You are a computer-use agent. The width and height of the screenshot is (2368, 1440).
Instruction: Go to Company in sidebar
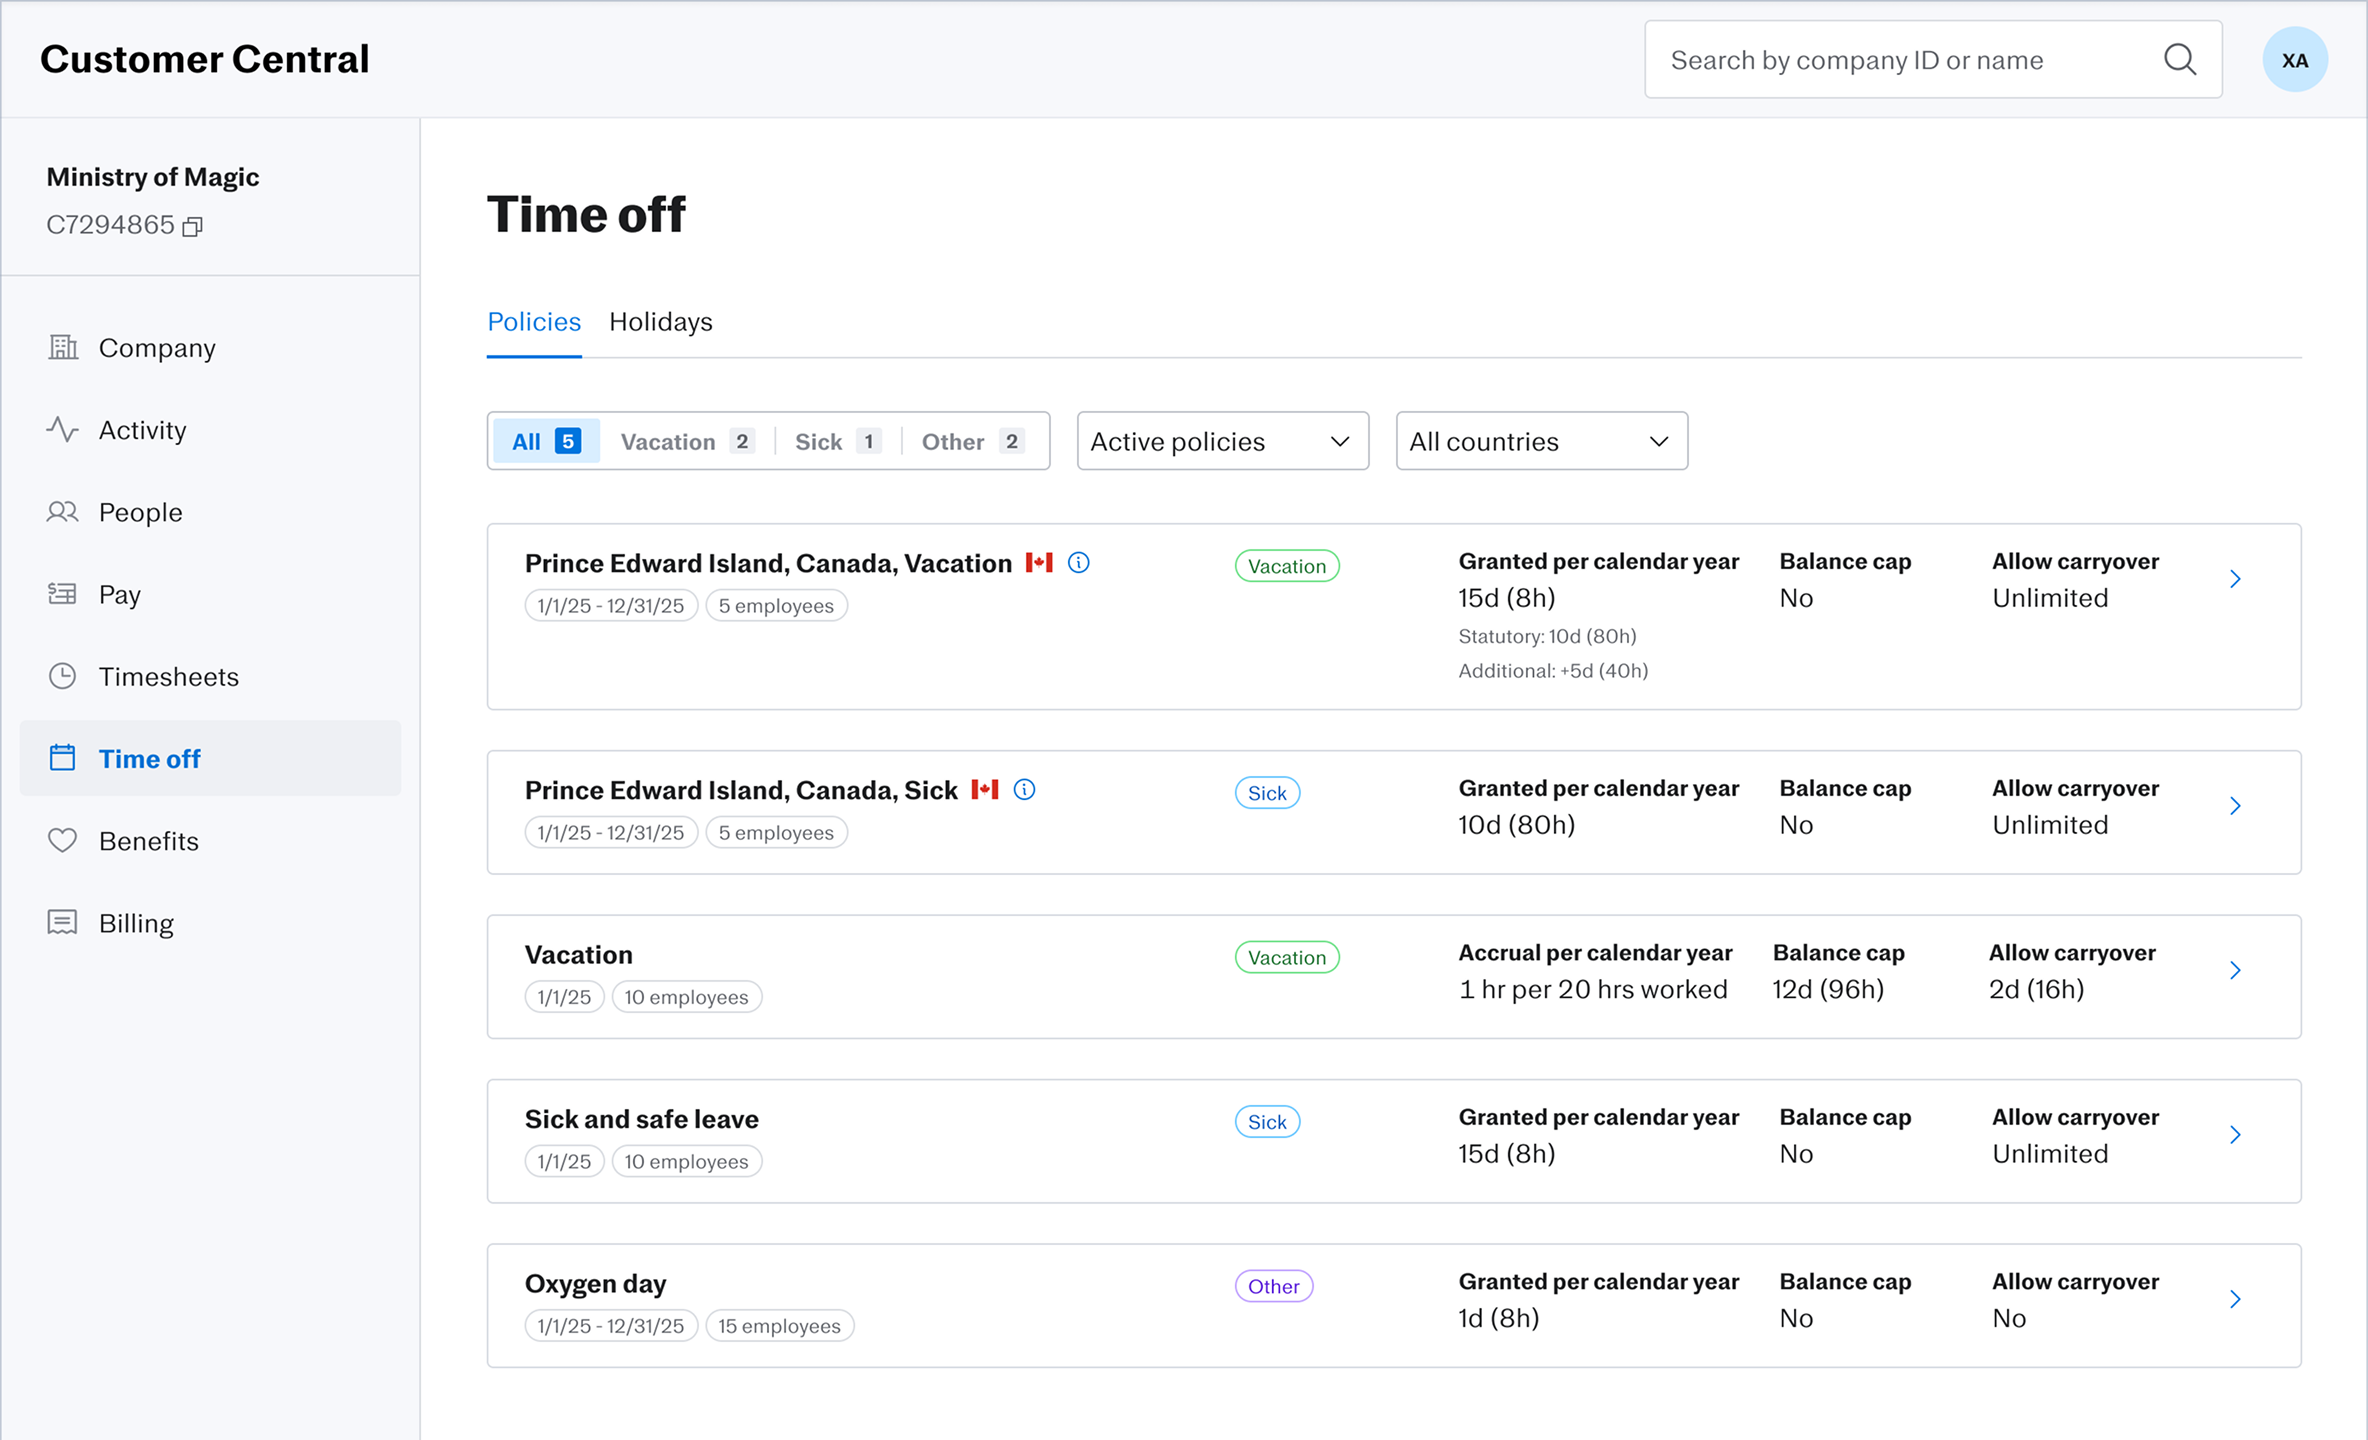210,347
